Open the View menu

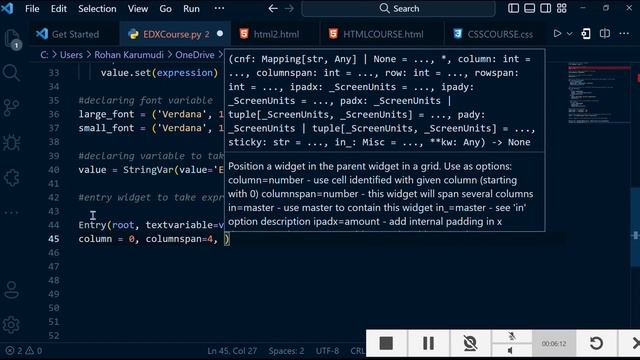click(138, 9)
